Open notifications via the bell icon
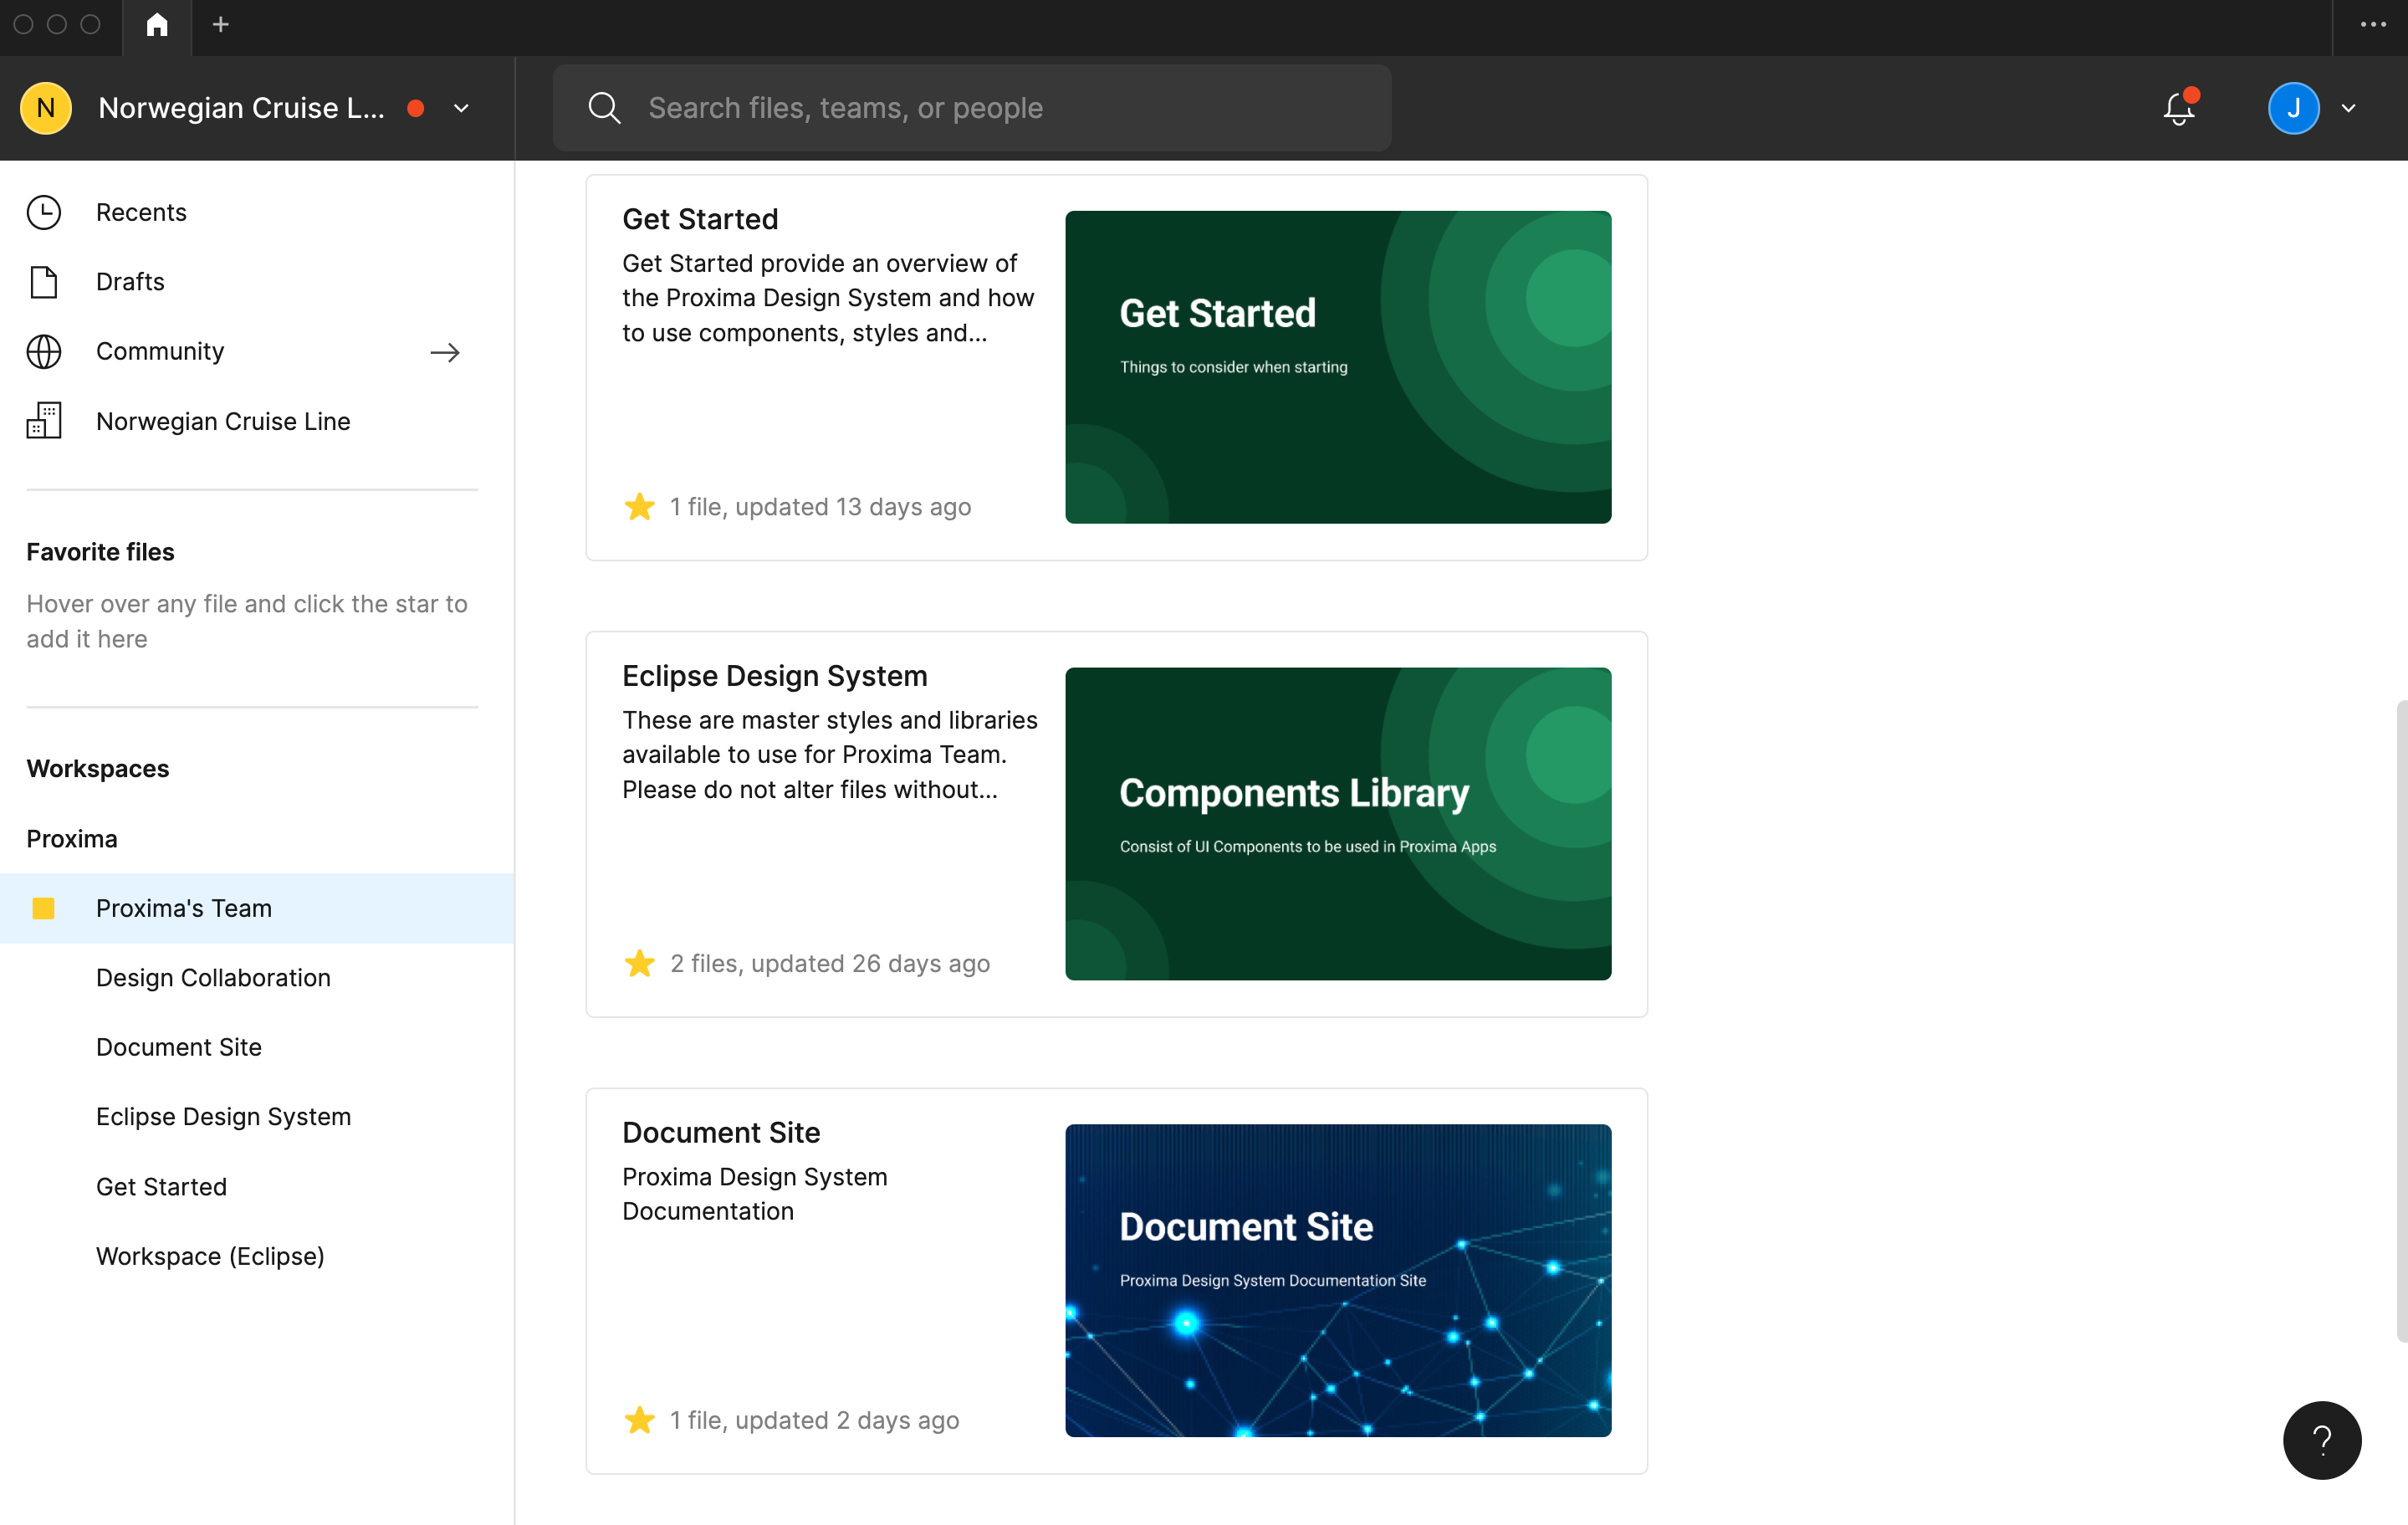This screenshot has width=2408, height=1525. click(2180, 108)
